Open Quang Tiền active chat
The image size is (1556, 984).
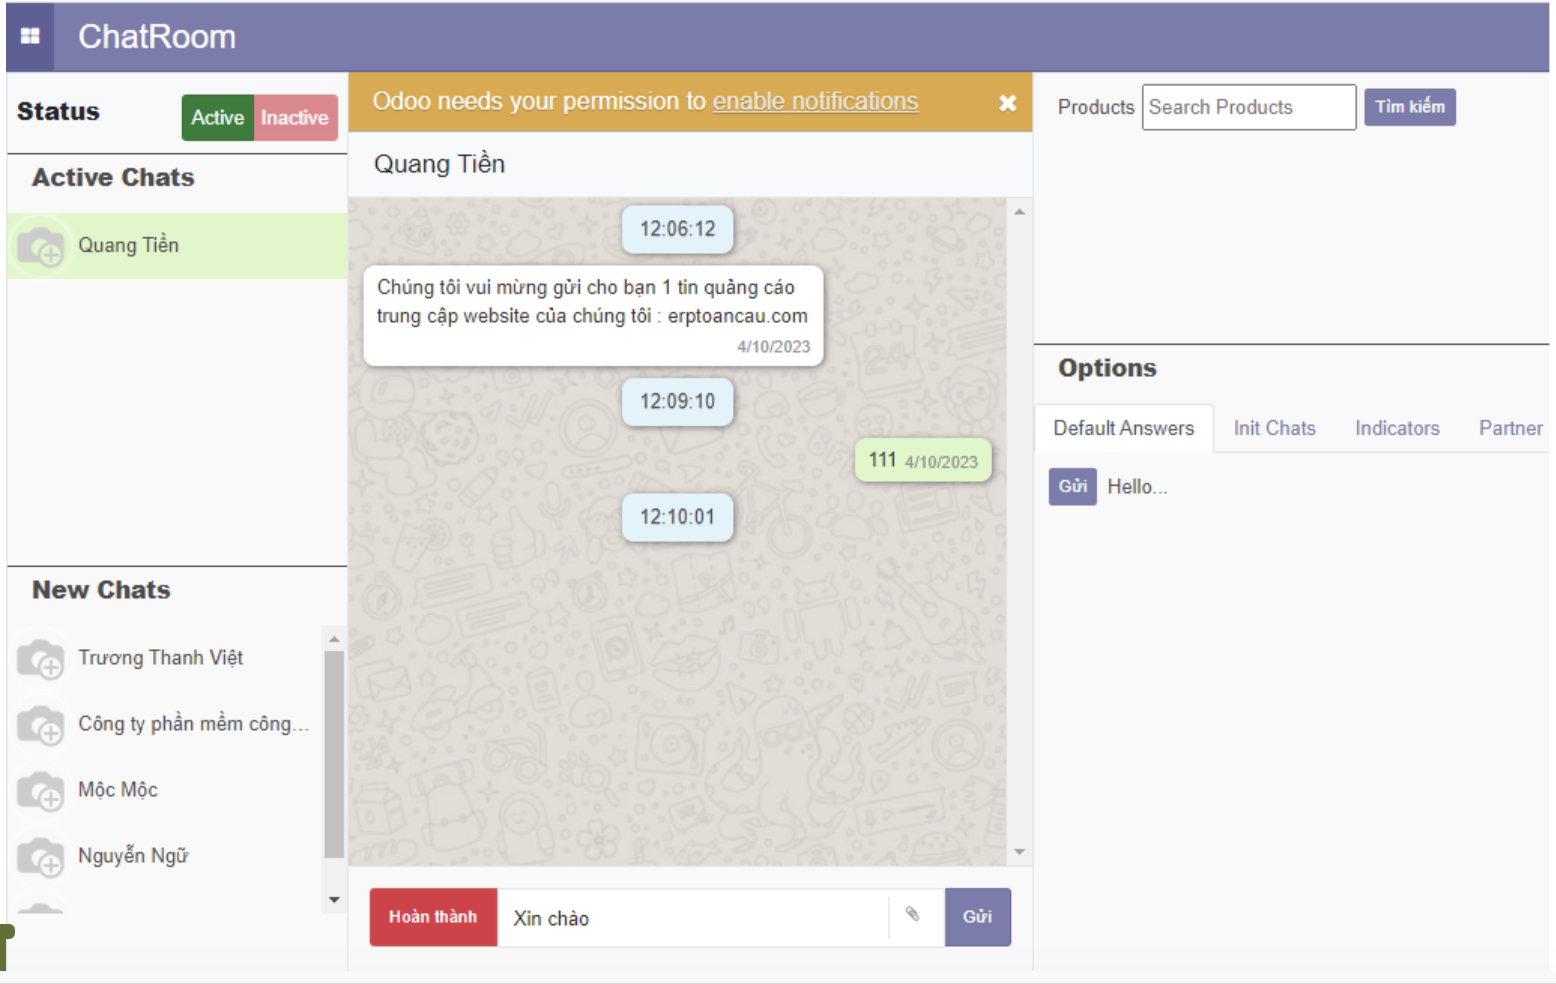pyautogui.click(x=177, y=246)
